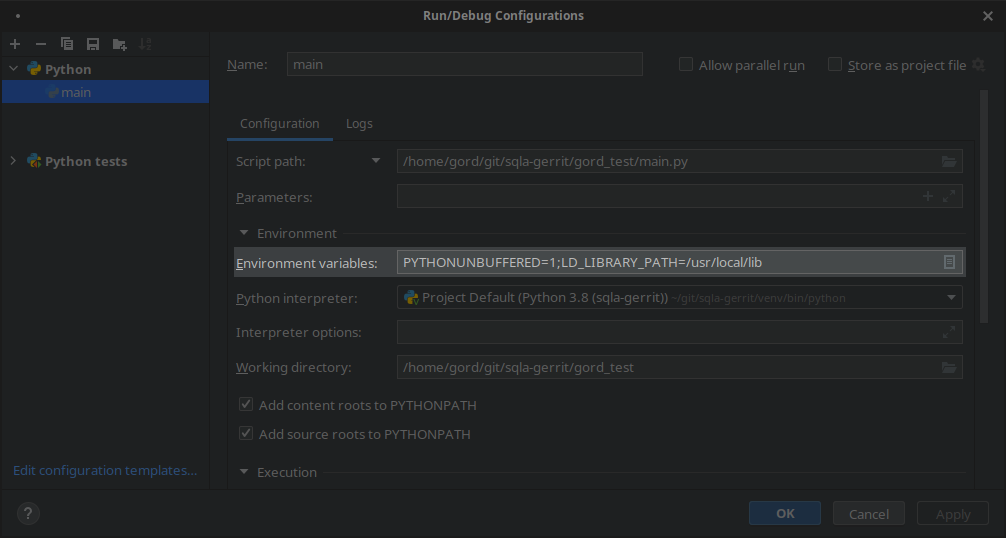Collapse the Environment section
Screen dimensions: 1006x538
click(244, 233)
